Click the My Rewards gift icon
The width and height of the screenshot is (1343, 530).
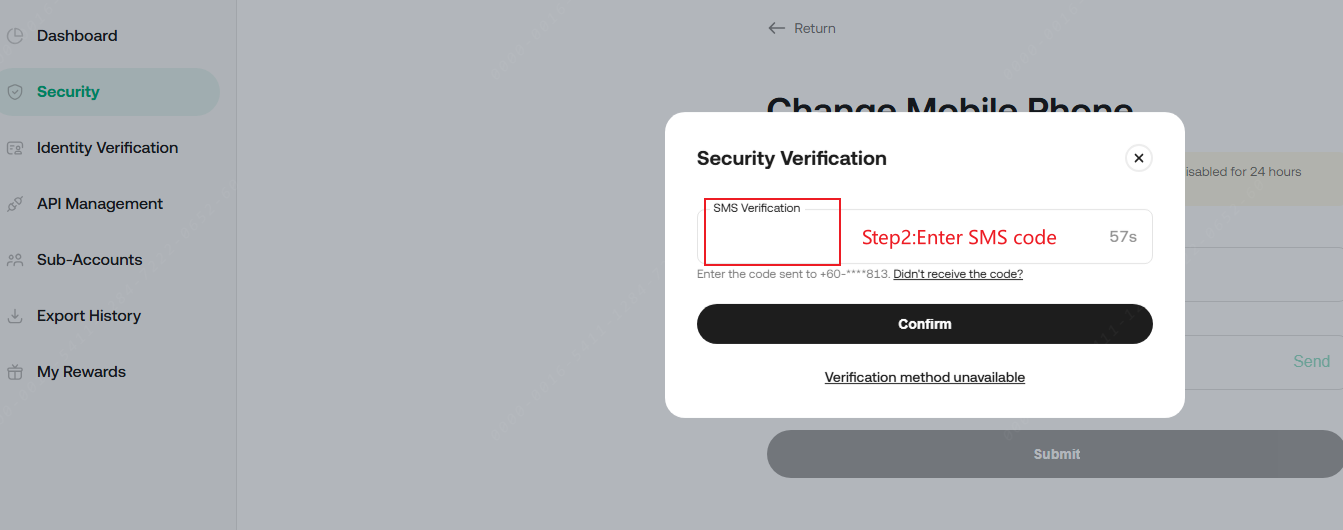14,372
